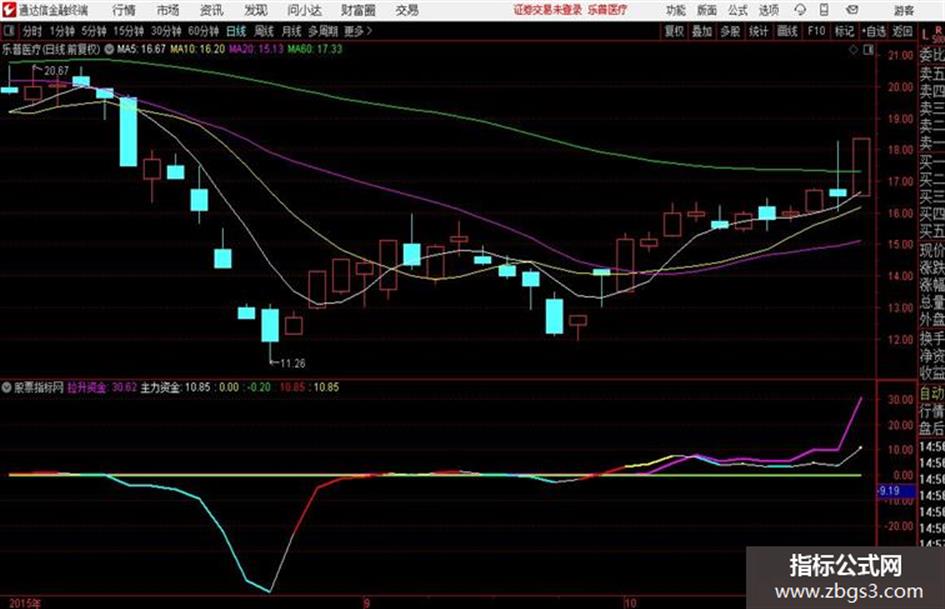Click the 2015年 date label on time axis
The image size is (945, 609).
24,603
